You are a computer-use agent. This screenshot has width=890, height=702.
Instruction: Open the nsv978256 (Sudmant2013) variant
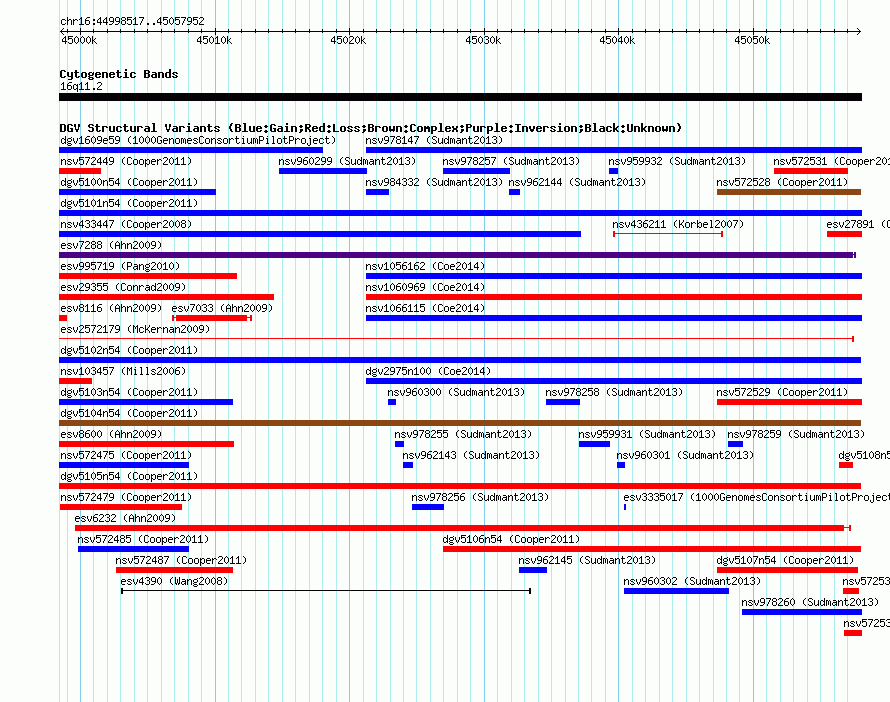[480, 497]
